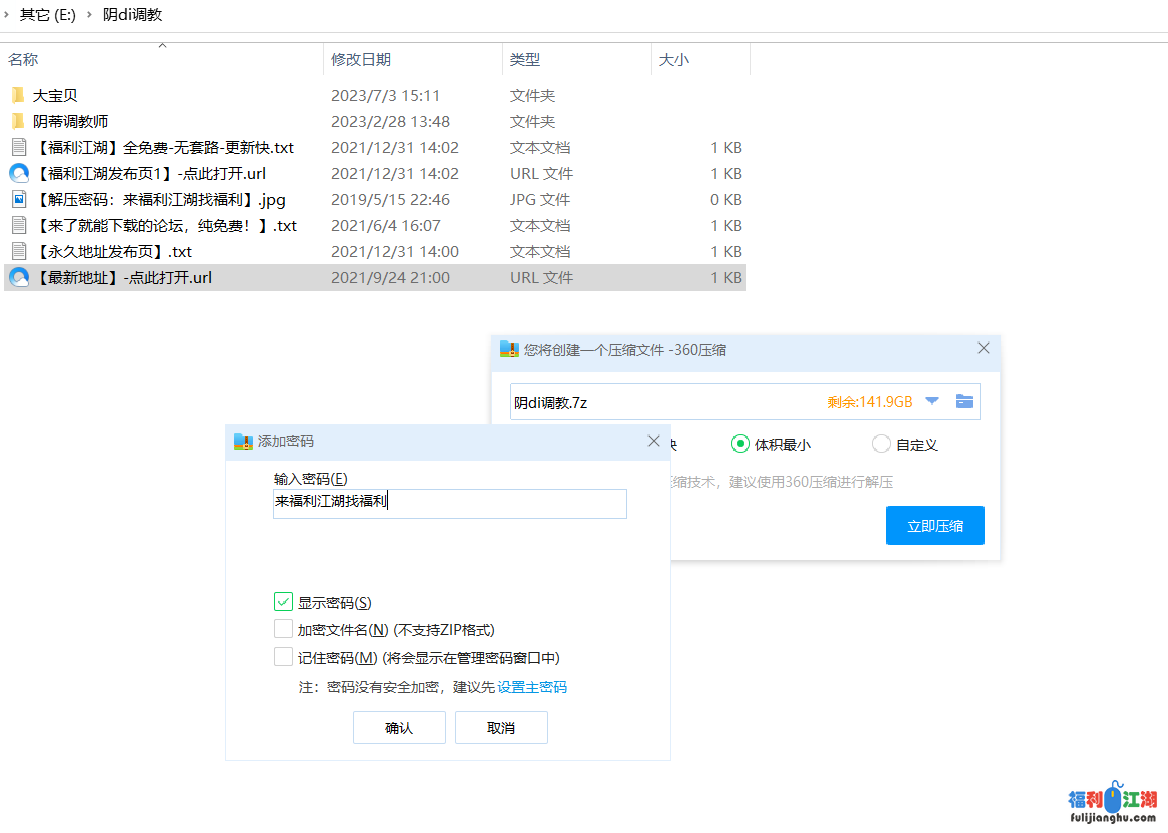Sort files by the 修改日期 column header

pos(361,60)
